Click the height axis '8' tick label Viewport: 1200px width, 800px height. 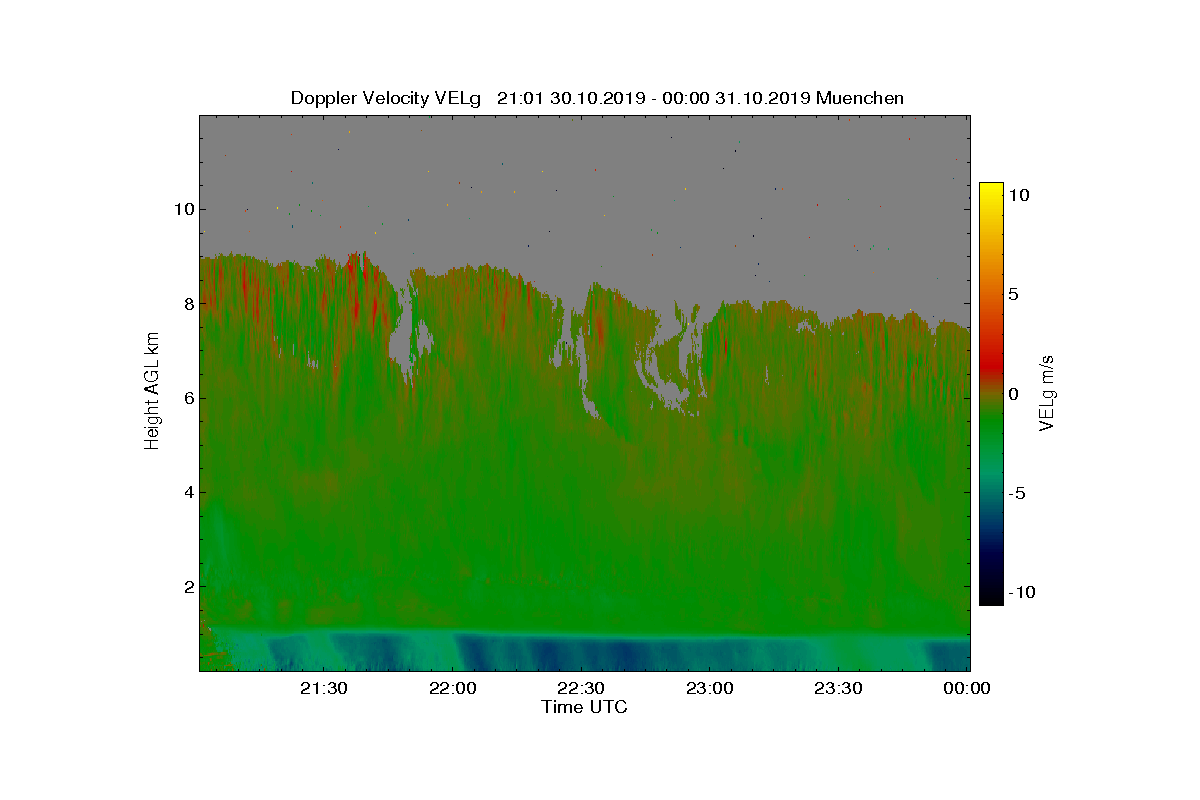click(x=187, y=303)
